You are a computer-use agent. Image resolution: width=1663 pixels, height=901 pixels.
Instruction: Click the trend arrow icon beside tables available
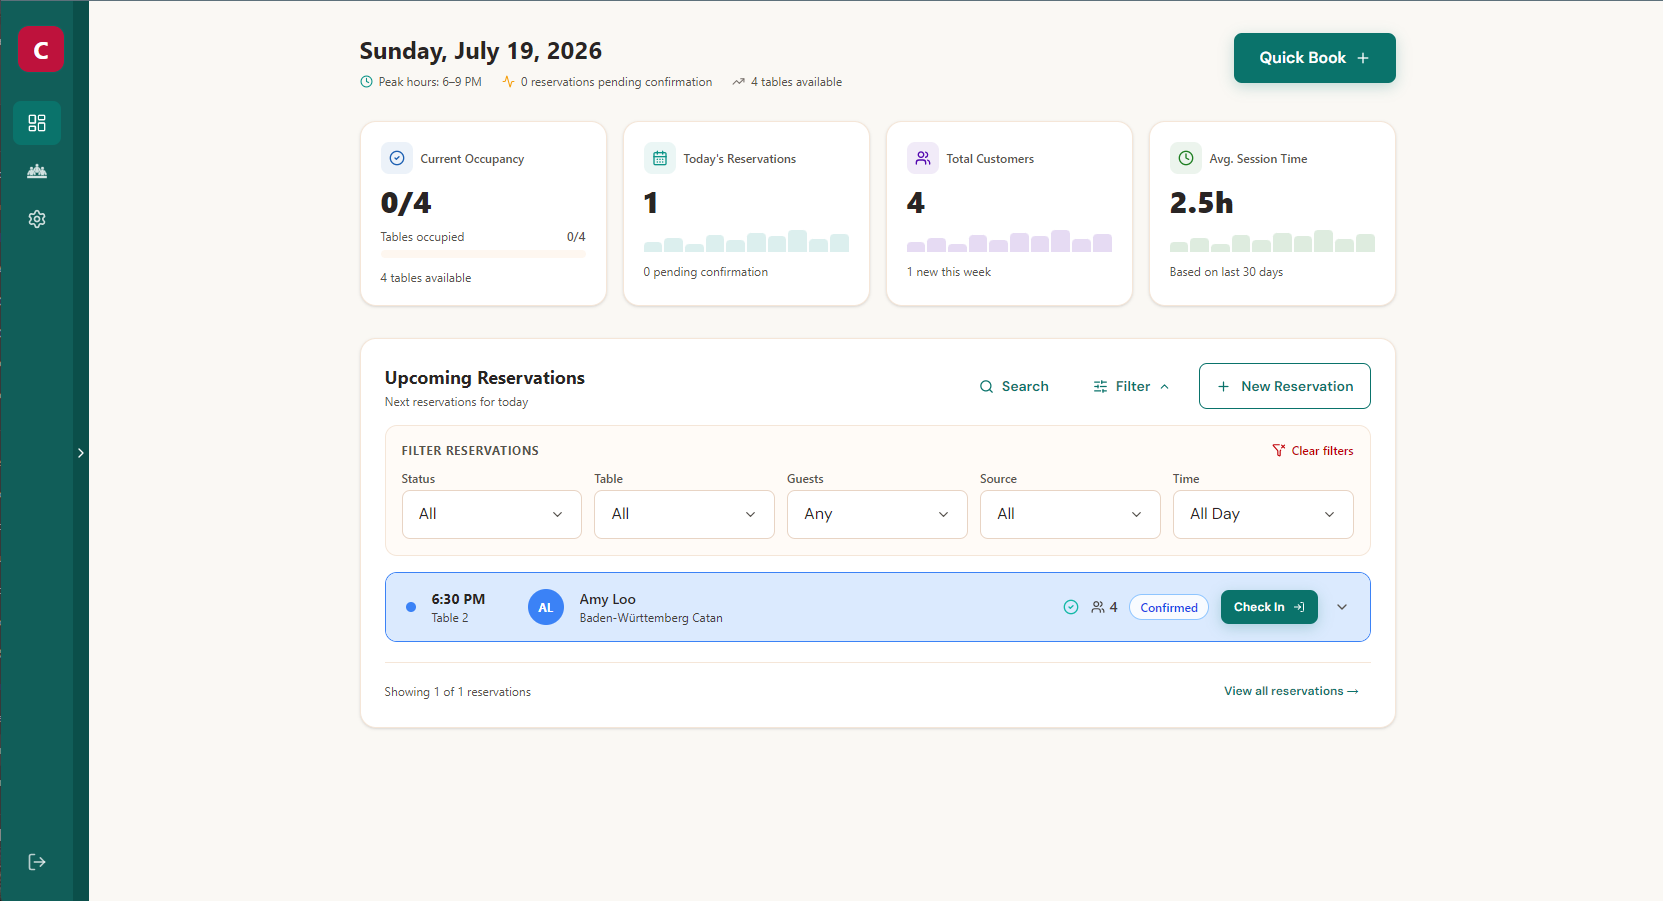tap(738, 82)
